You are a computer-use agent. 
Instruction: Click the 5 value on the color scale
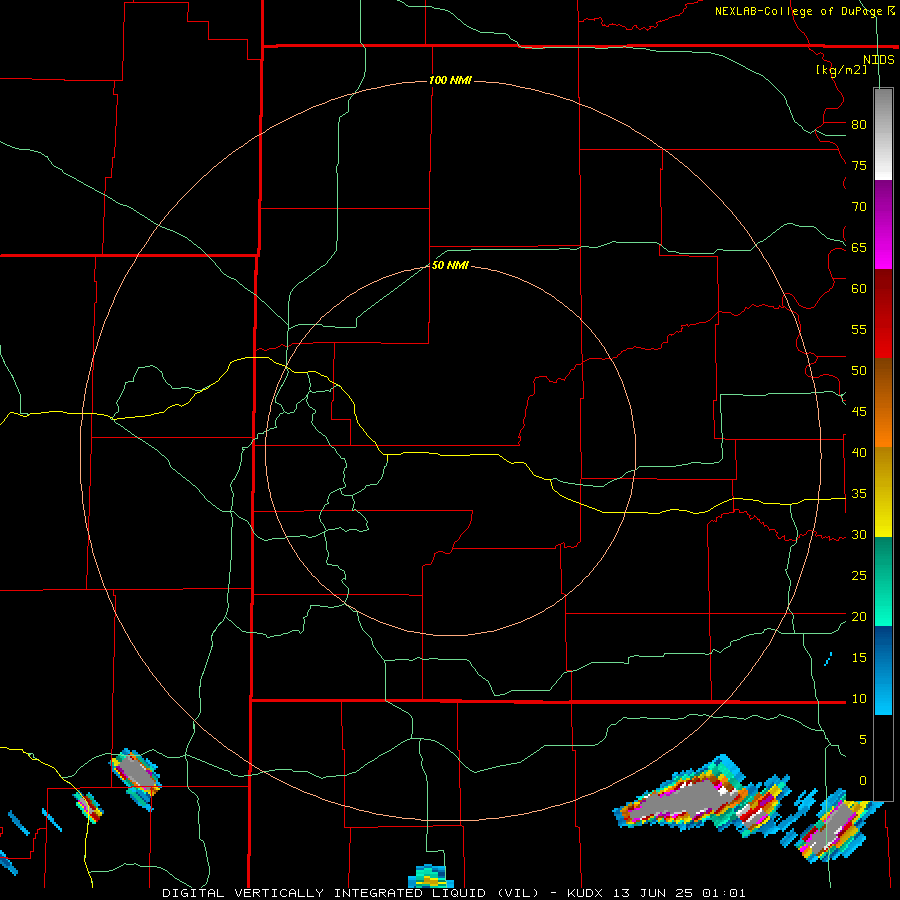coord(863,740)
